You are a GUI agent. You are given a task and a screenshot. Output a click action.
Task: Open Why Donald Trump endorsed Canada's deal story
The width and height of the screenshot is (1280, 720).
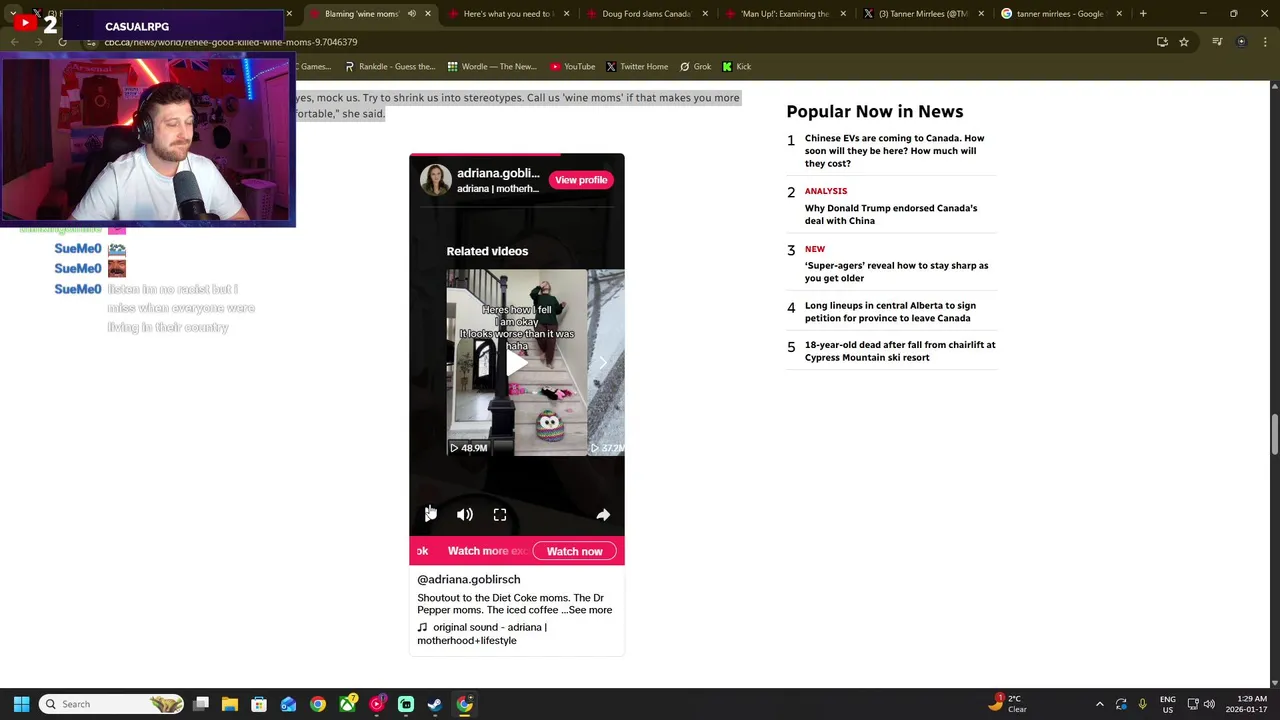click(891, 214)
